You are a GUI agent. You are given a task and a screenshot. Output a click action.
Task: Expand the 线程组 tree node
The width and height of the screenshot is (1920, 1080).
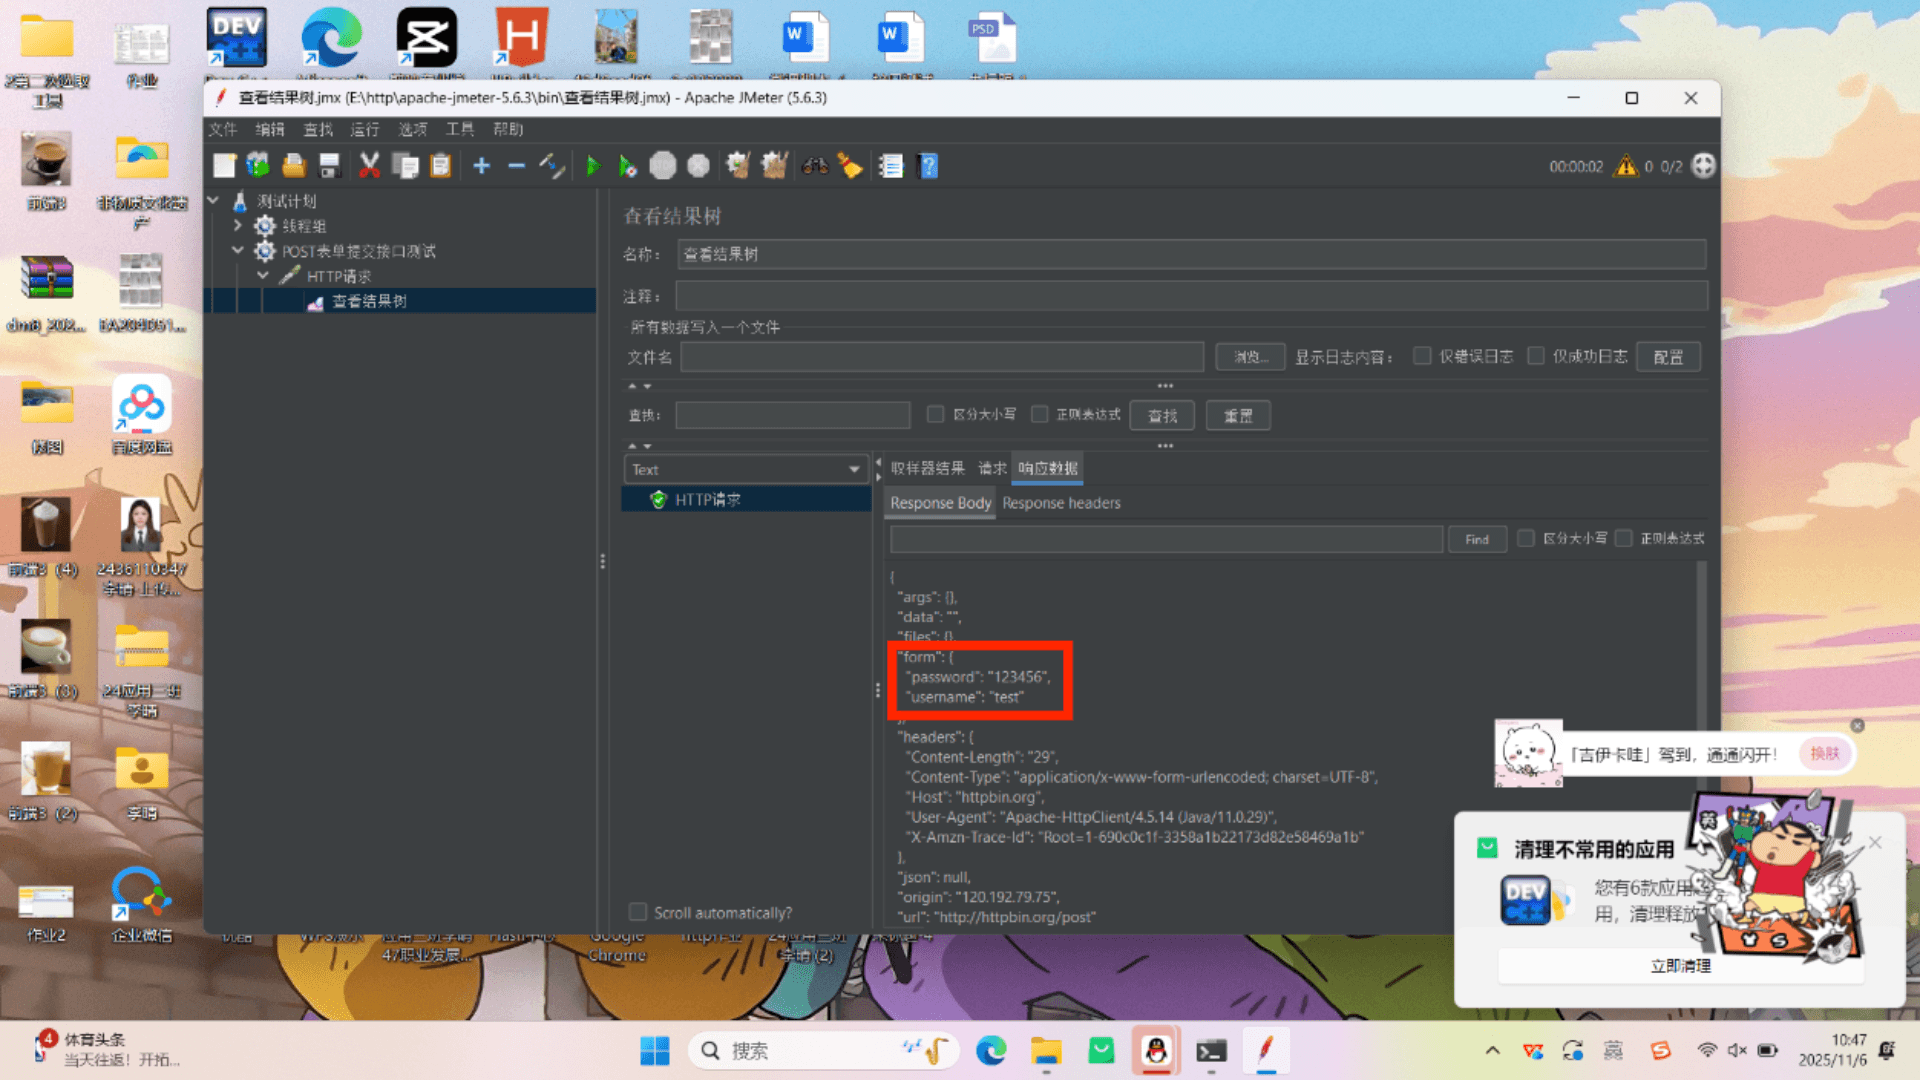pos(238,226)
